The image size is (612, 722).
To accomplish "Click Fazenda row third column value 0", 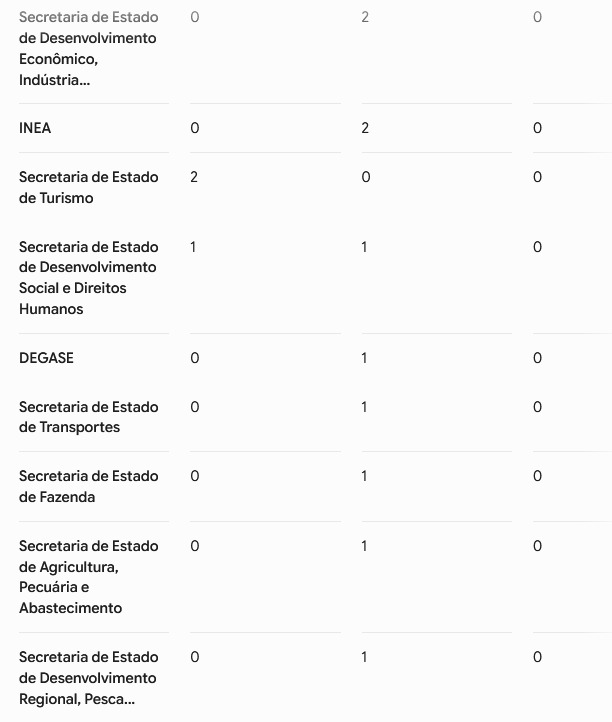I will click(537, 476).
